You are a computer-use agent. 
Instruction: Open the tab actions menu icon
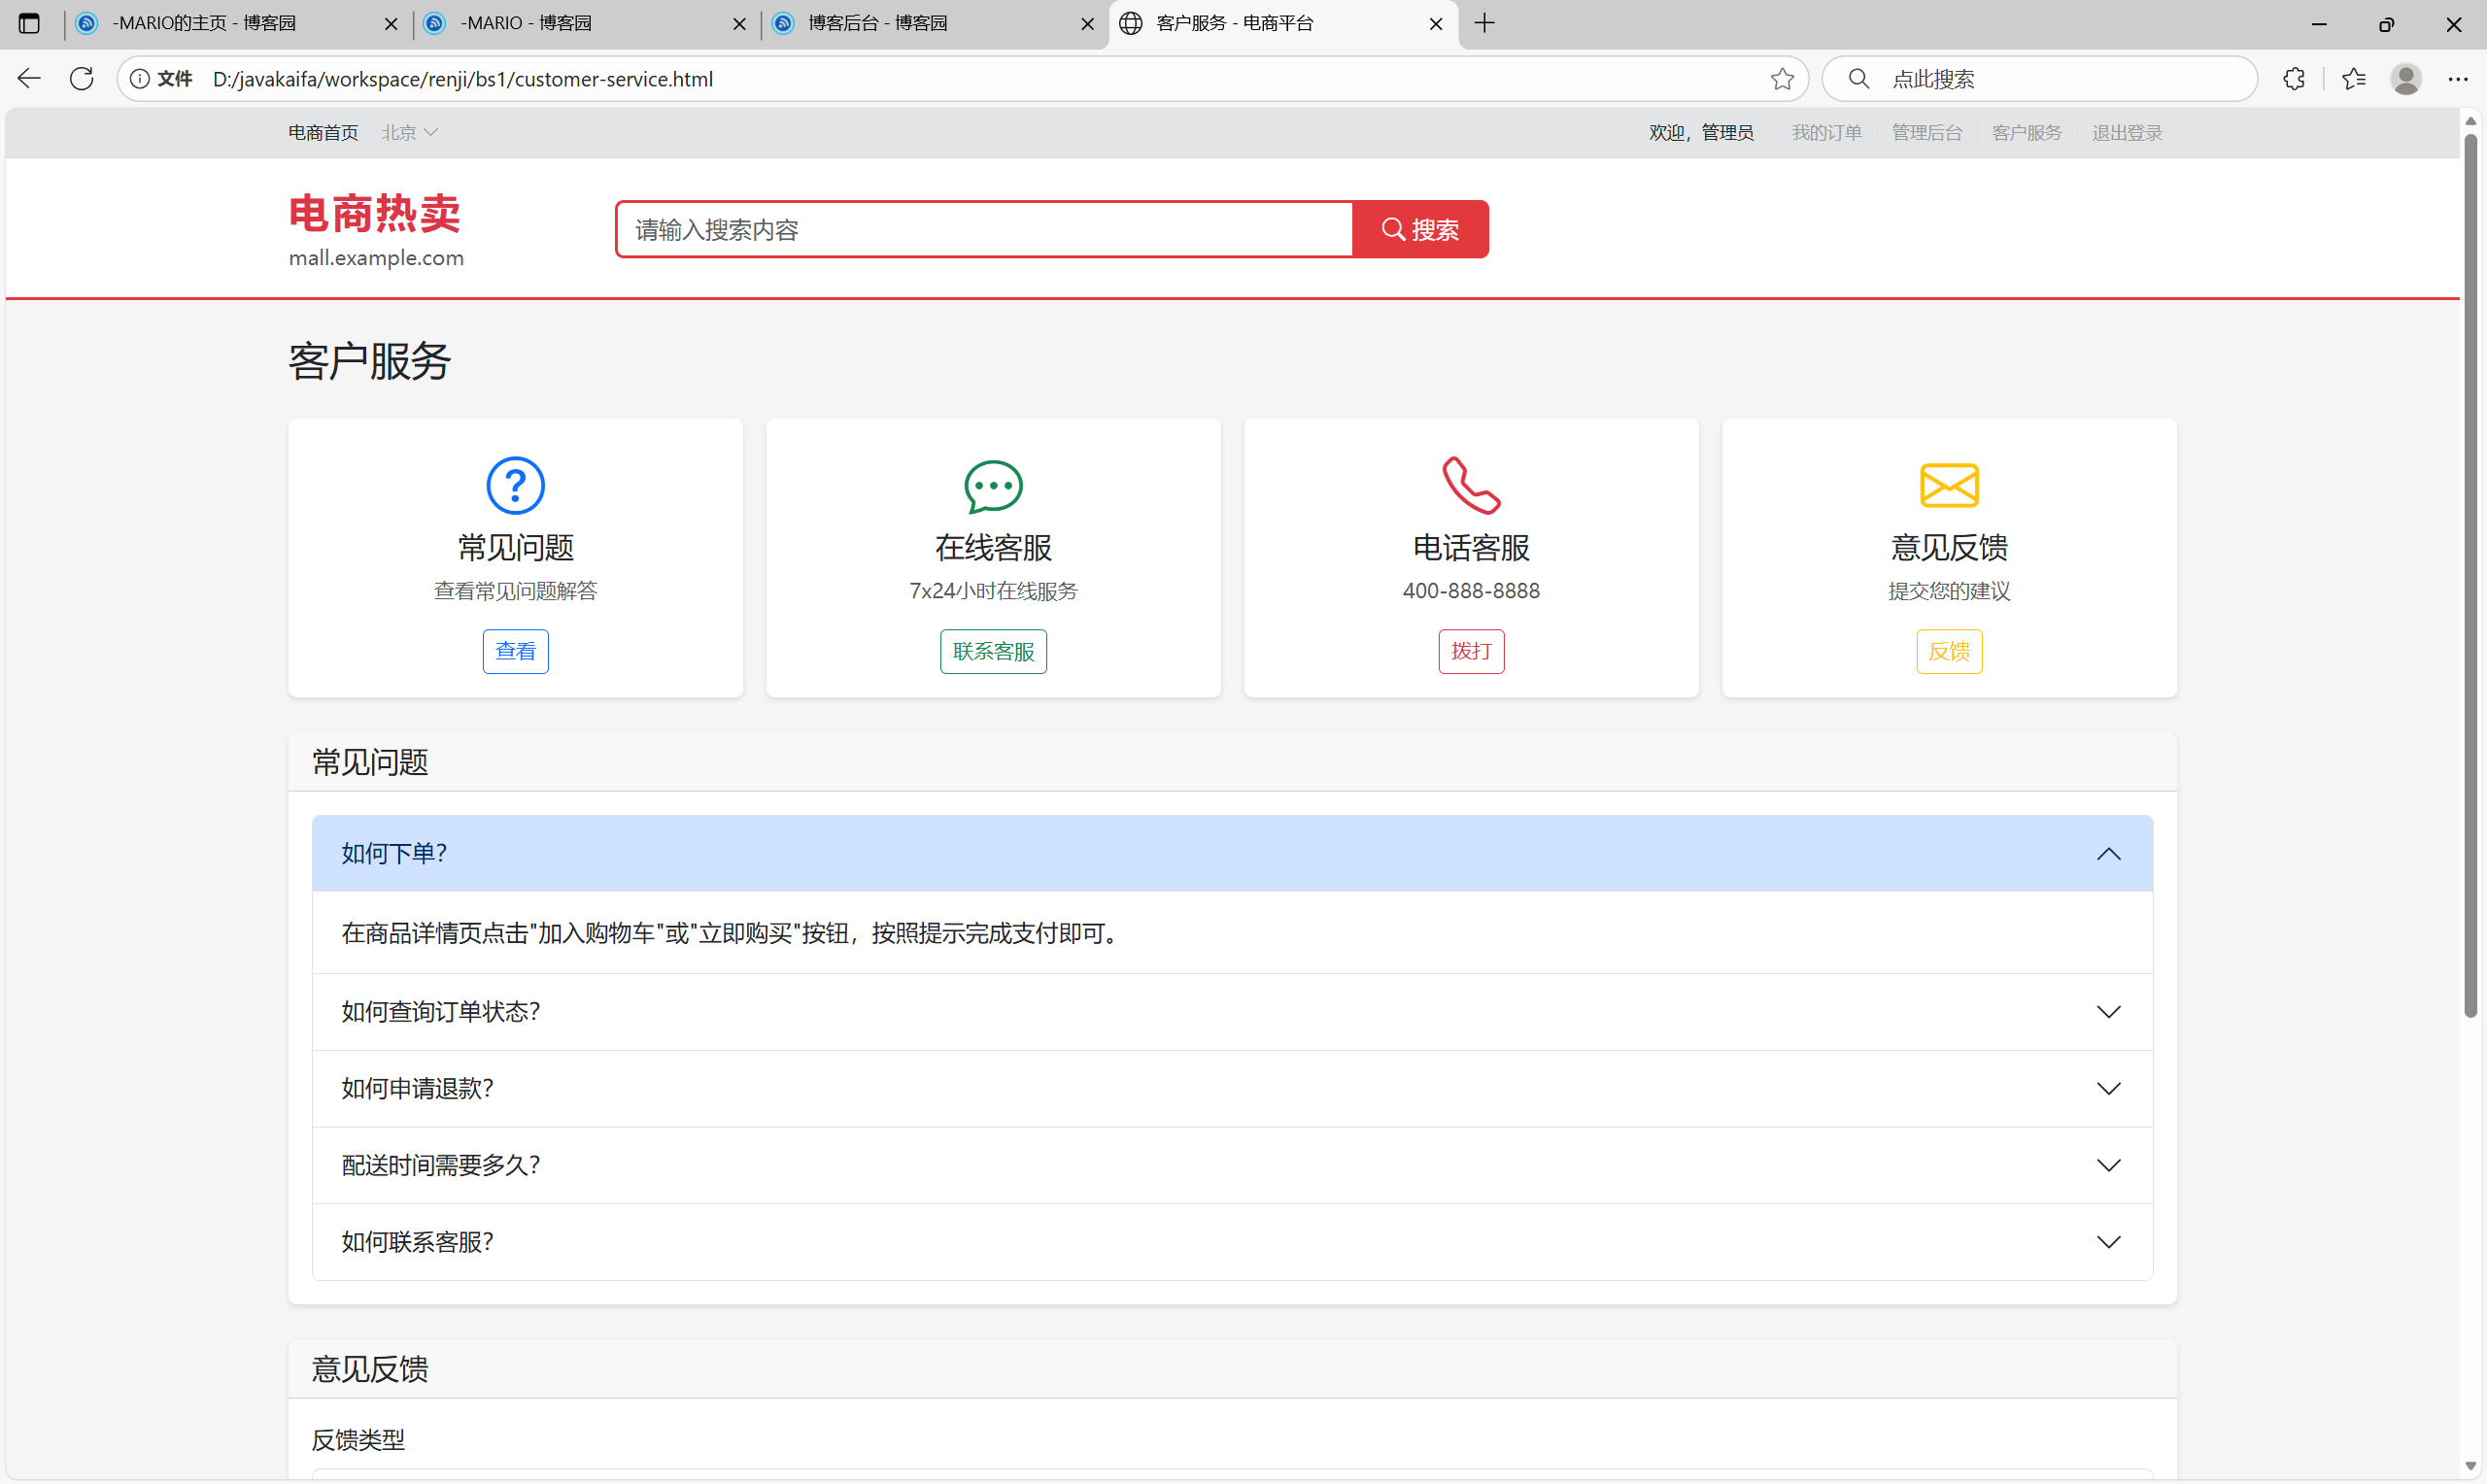[29, 23]
